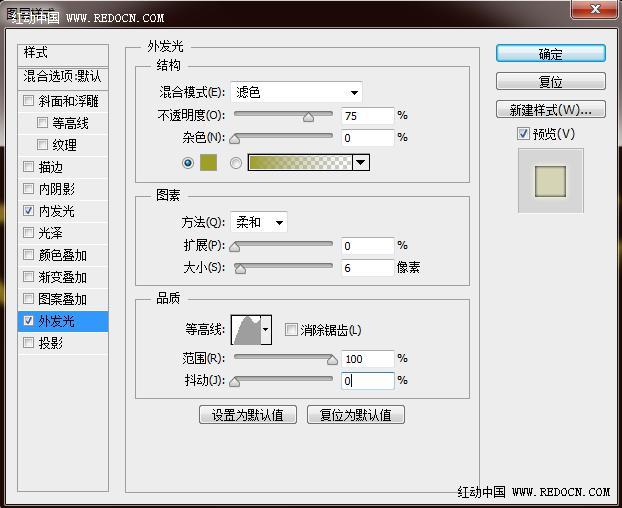Tick the 纹理 checkbox
This screenshot has width=622, height=508.
coord(42,144)
